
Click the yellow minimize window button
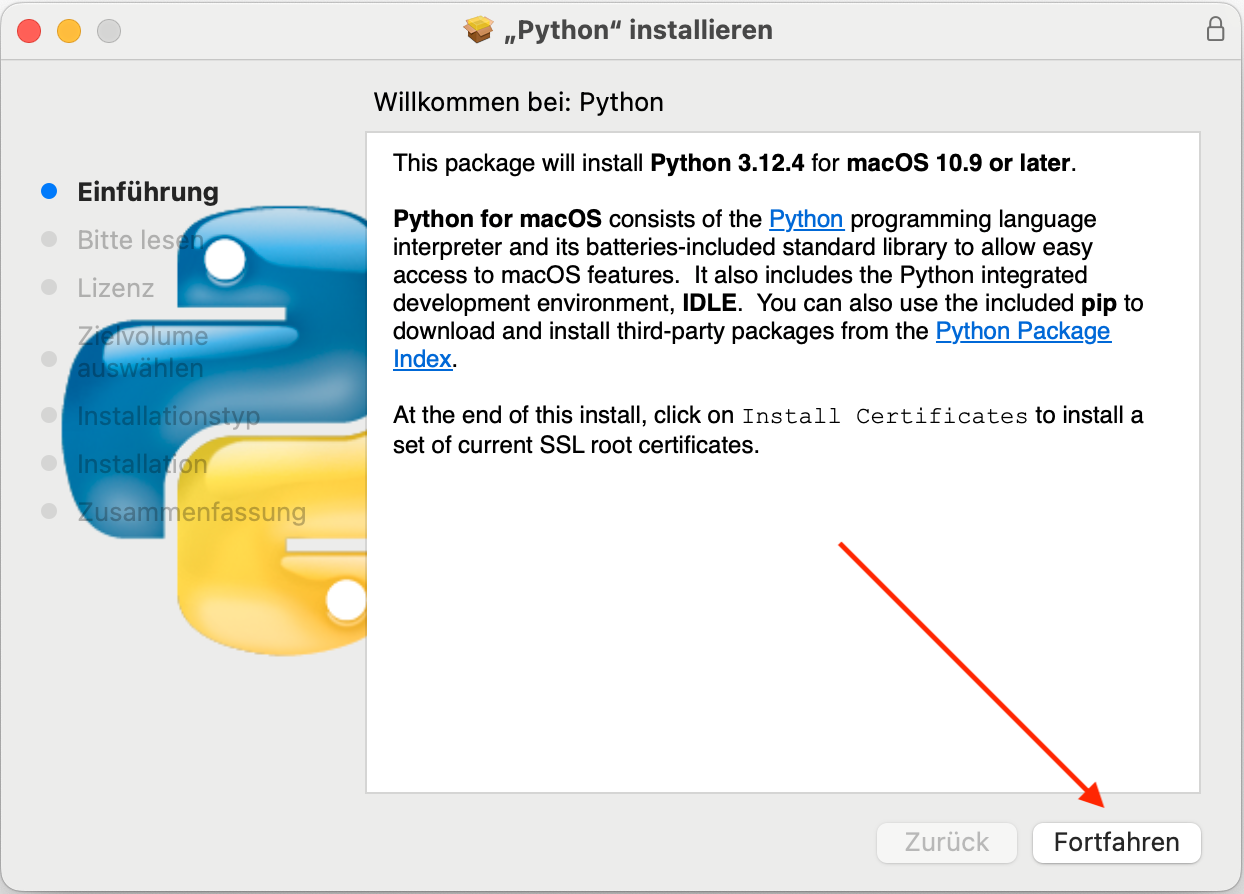click(69, 30)
